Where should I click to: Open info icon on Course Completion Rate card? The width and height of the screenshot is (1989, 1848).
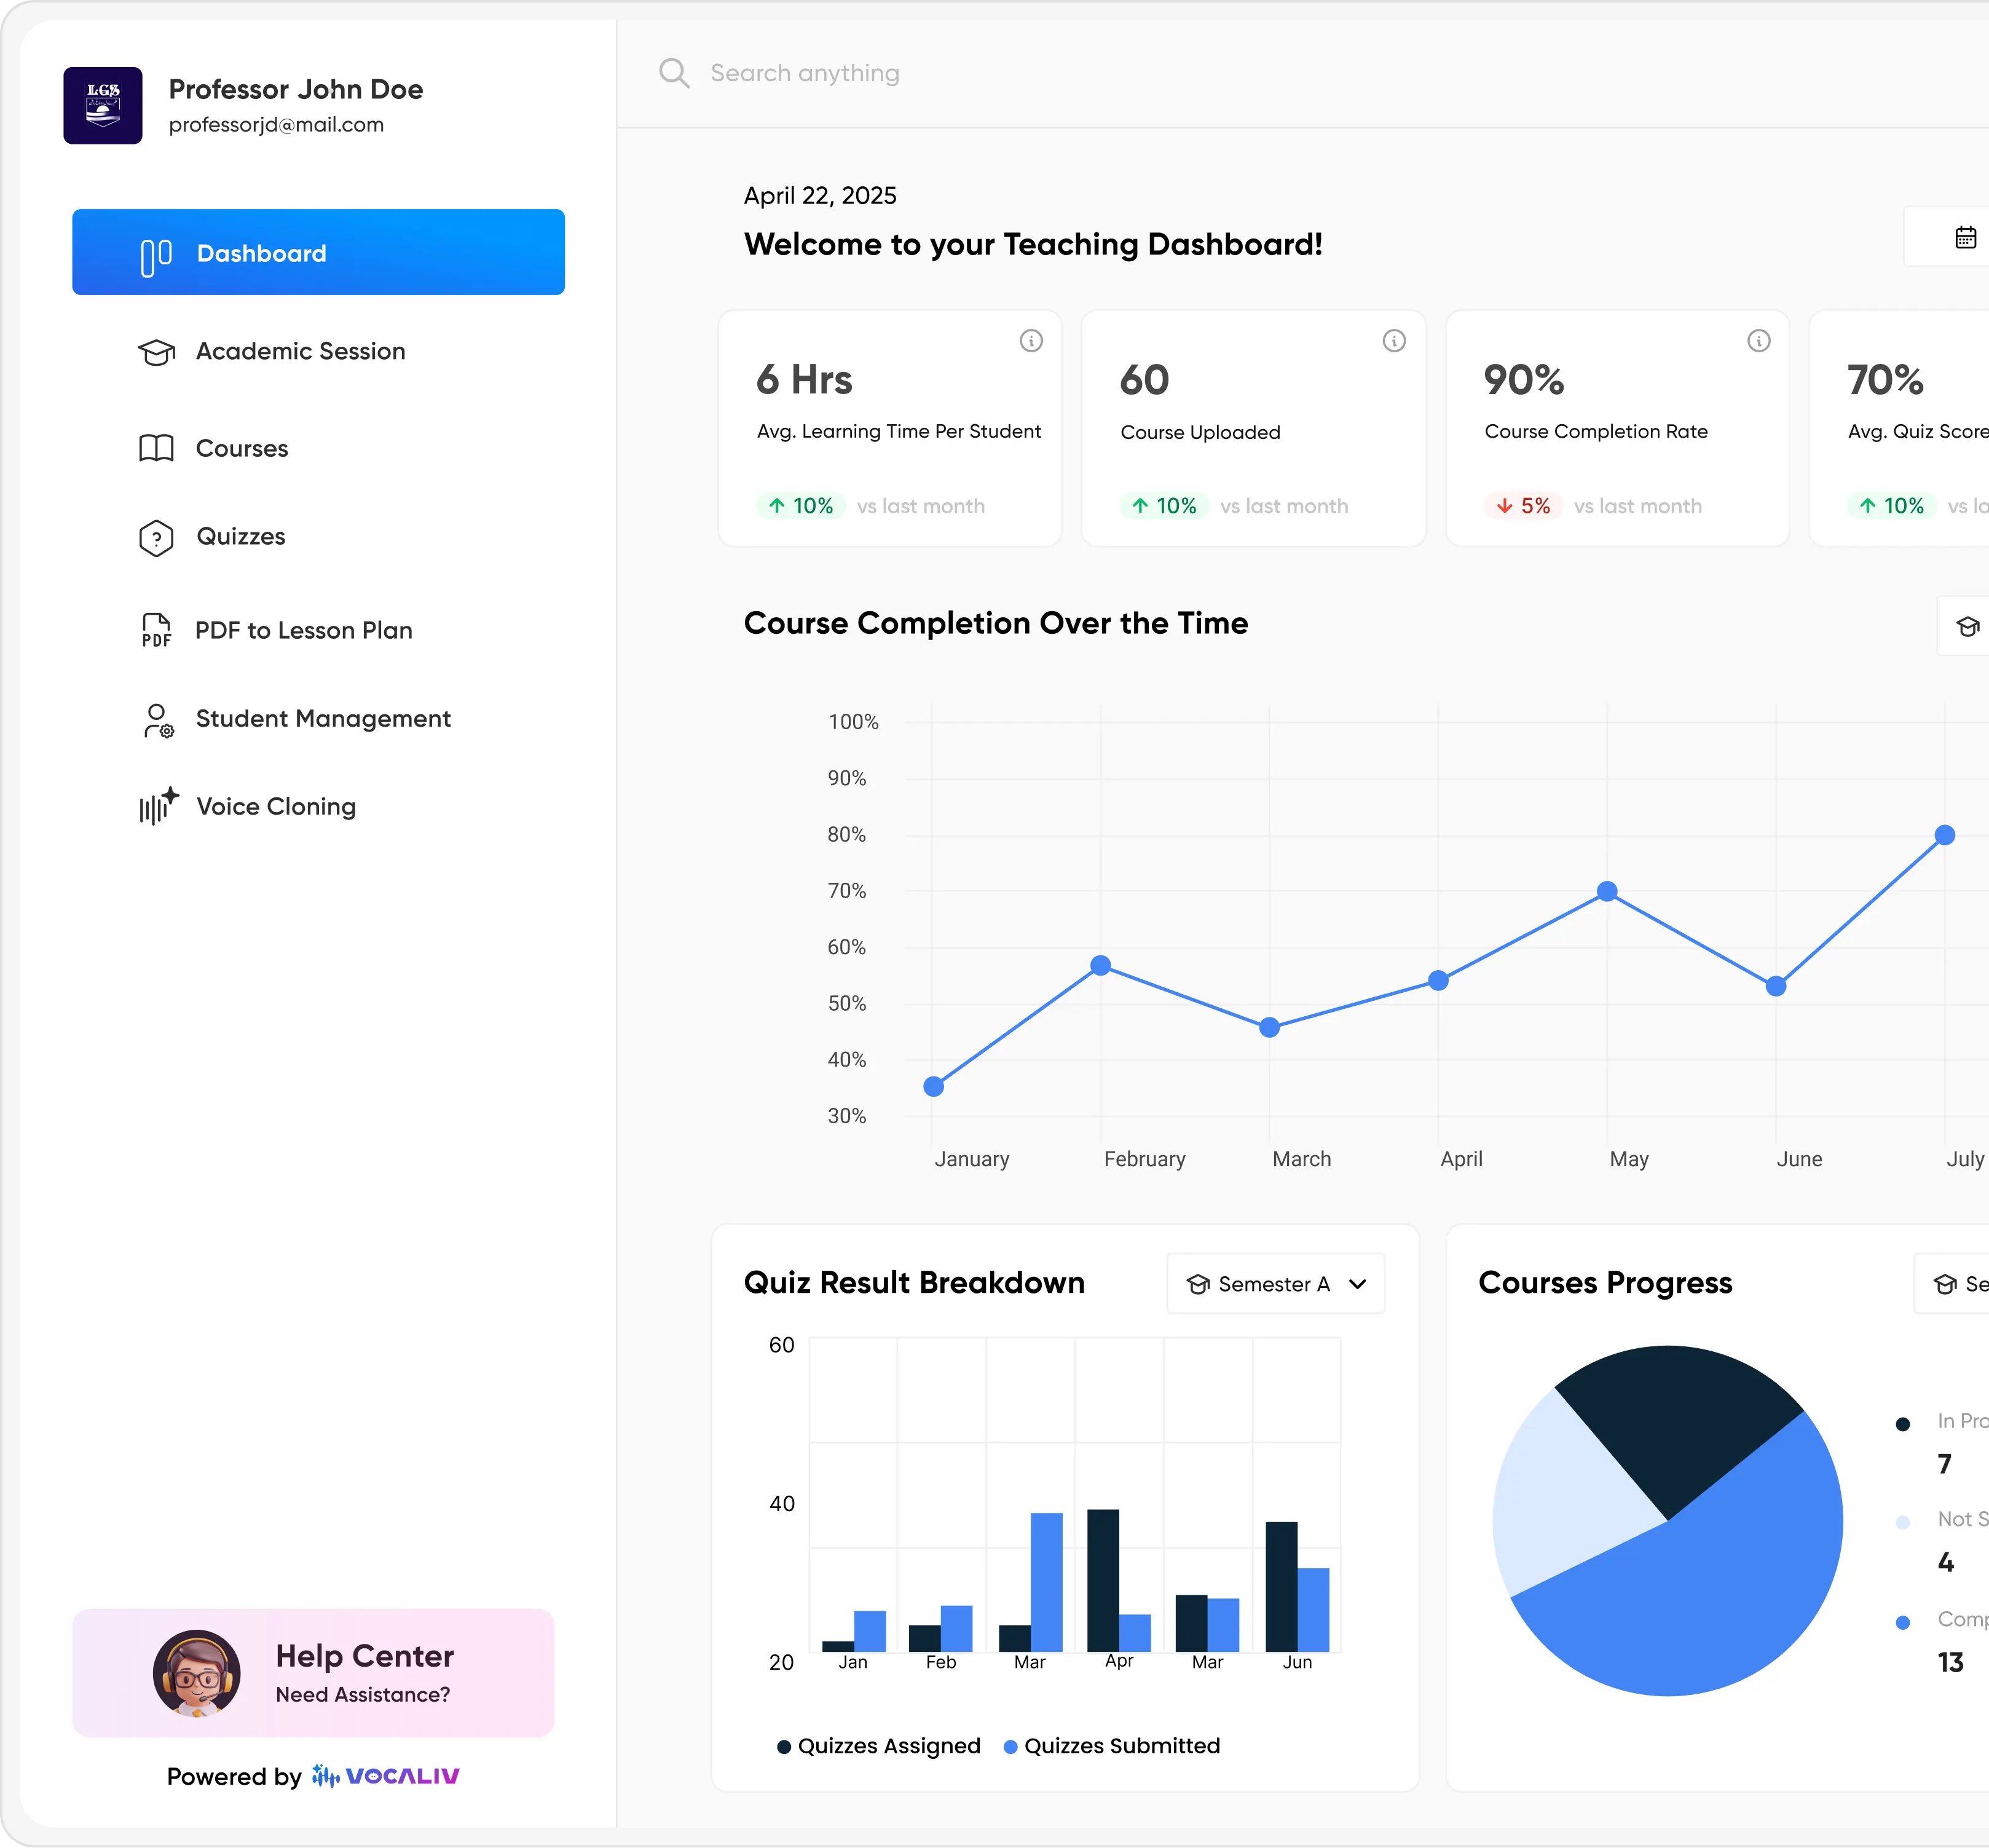pyautogui.click(x=1758, y=341)
